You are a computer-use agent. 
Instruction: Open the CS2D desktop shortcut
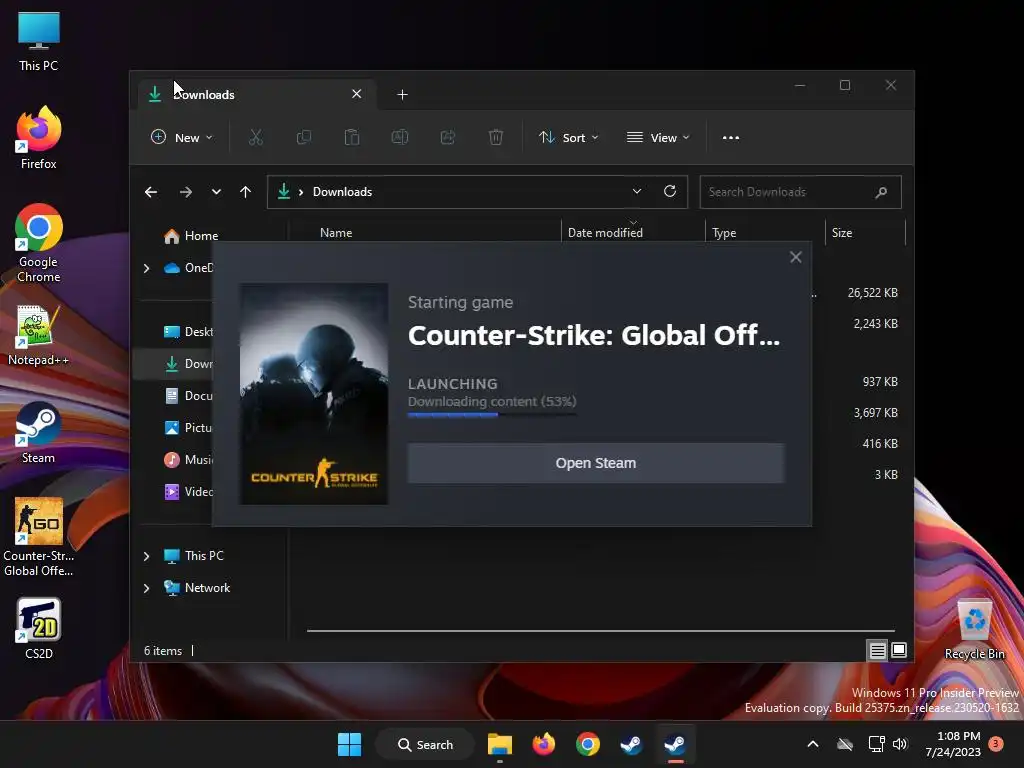39,629
